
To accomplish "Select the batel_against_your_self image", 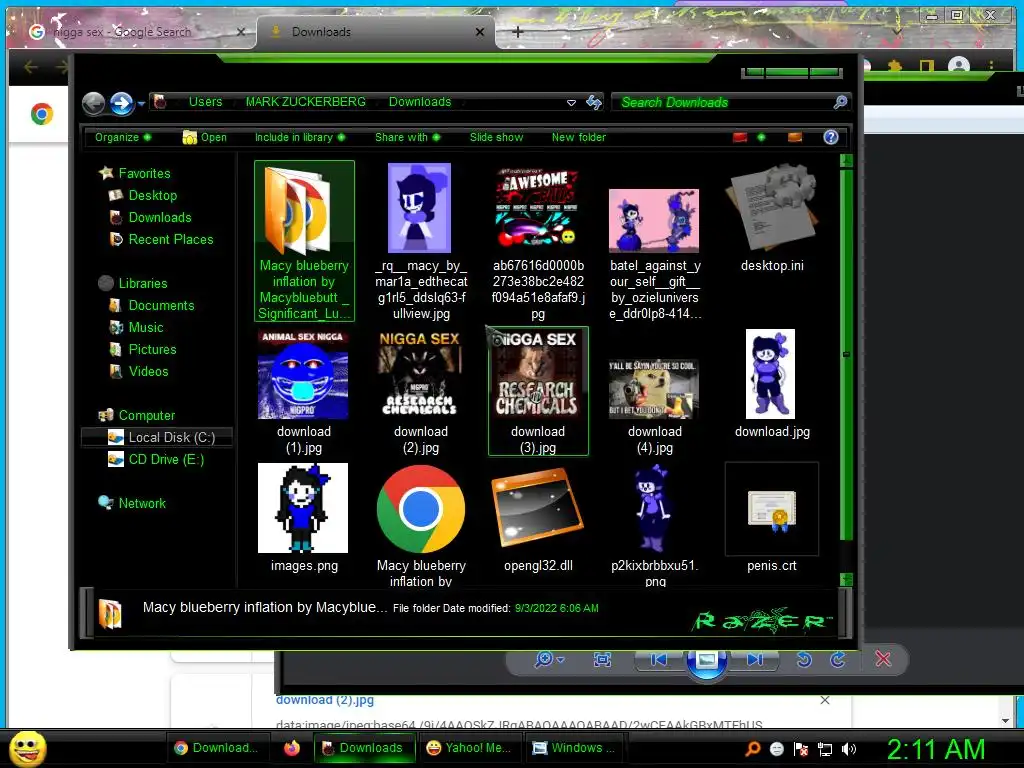I will tap(654, 253).
